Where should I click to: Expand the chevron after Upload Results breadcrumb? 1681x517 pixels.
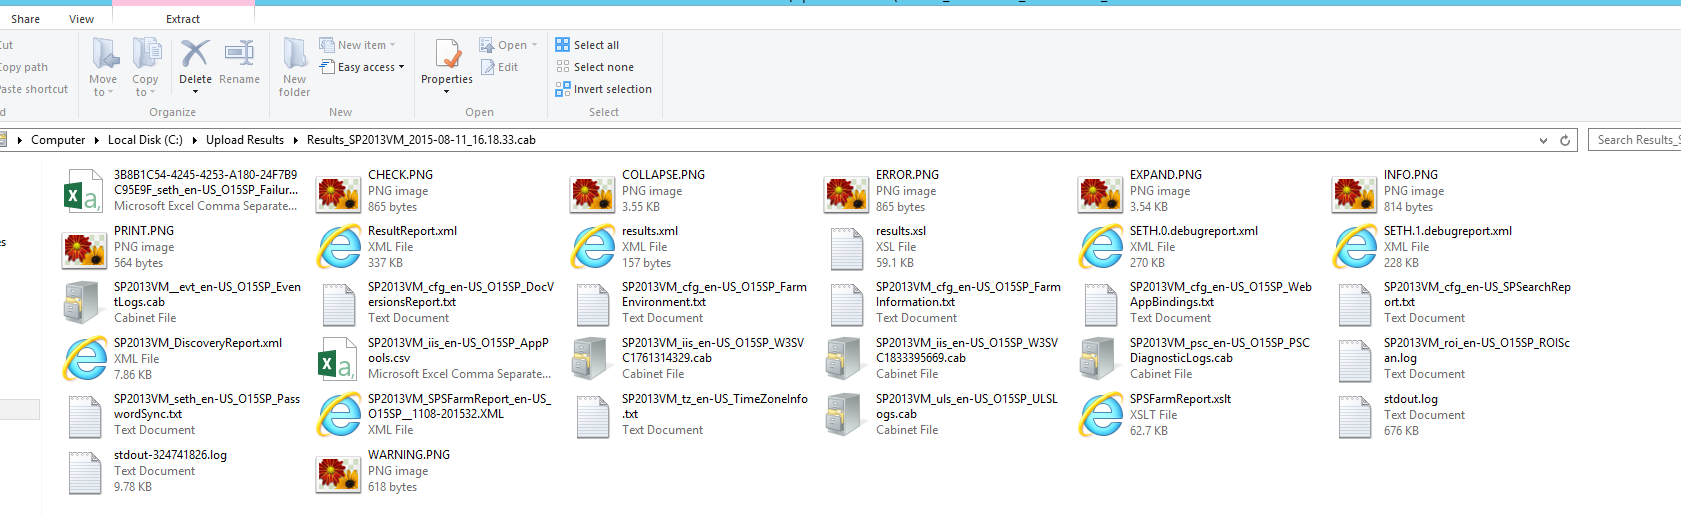click(x=296, y=140)
